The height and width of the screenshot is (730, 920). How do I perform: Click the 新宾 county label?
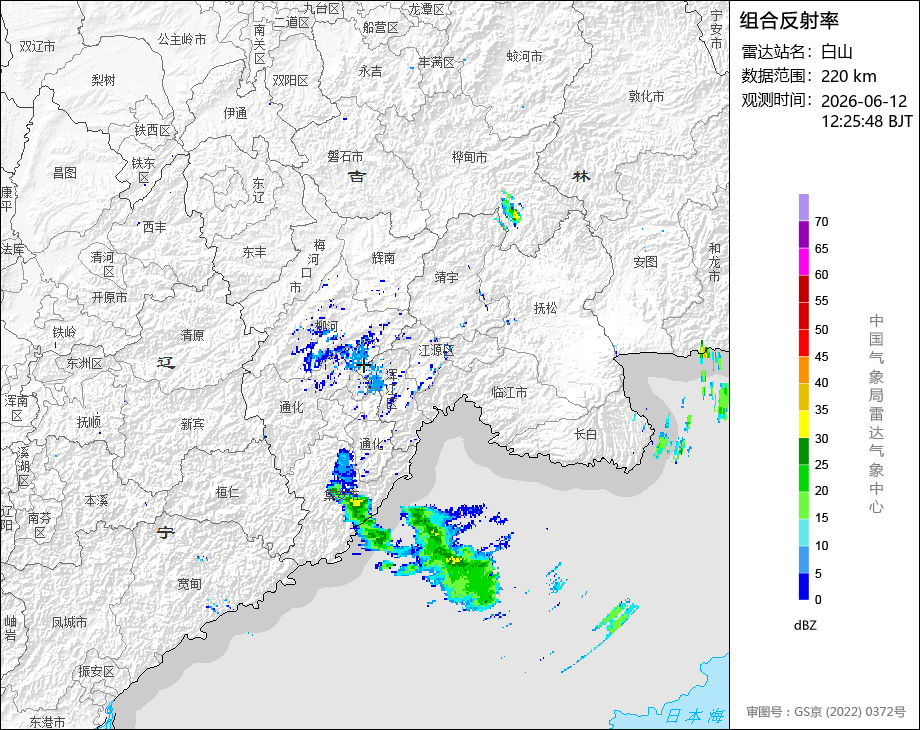(192, 424)
